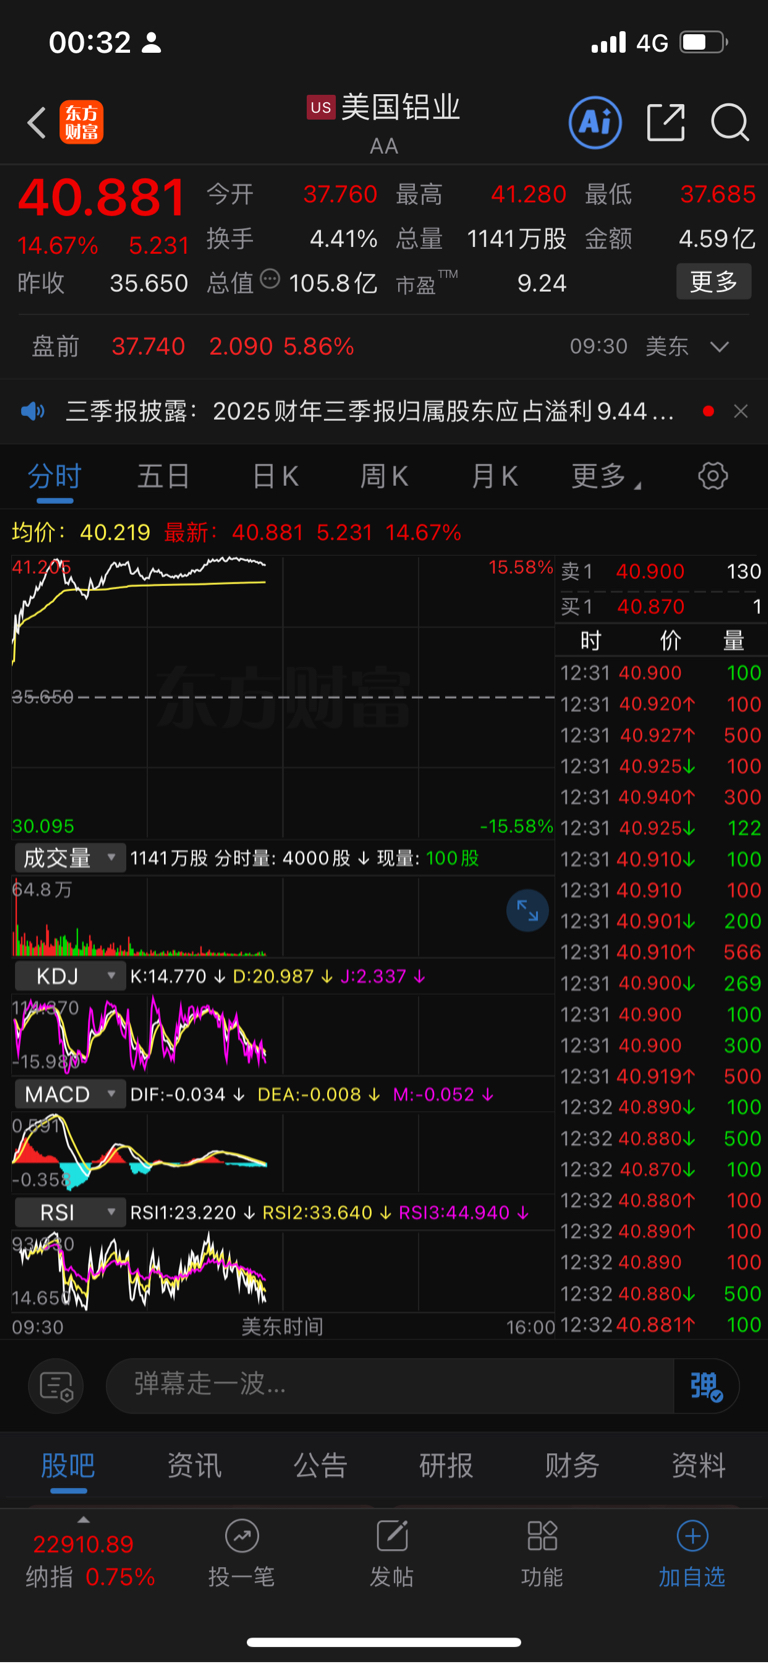Open the 成交量 indicator dropdown
Screen dimensions: 768x1663
pos(69,858)
